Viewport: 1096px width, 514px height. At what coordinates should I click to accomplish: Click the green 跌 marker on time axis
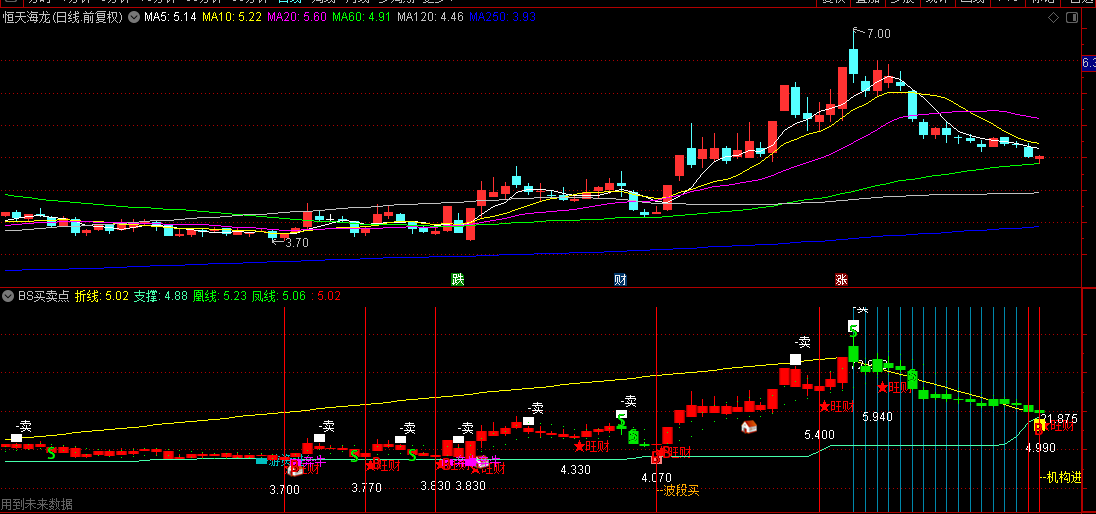tap(457, 280)
